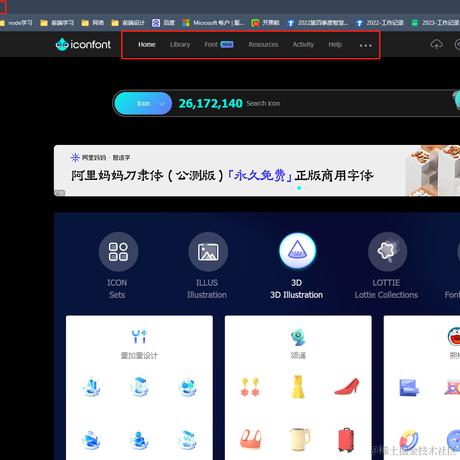Open the 前端学习 bookmark folder
This screenshot has width=460, height=460.
click(57, 23)
